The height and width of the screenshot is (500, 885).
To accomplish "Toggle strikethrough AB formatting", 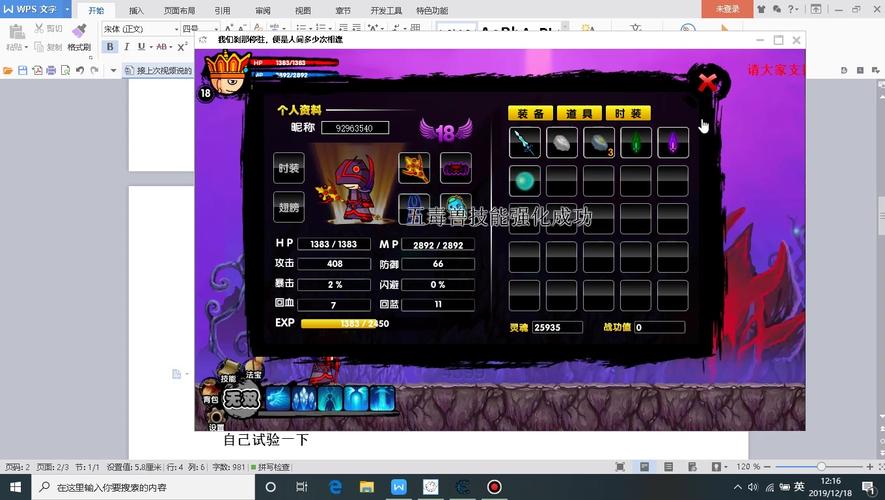I will coord(161,47).
